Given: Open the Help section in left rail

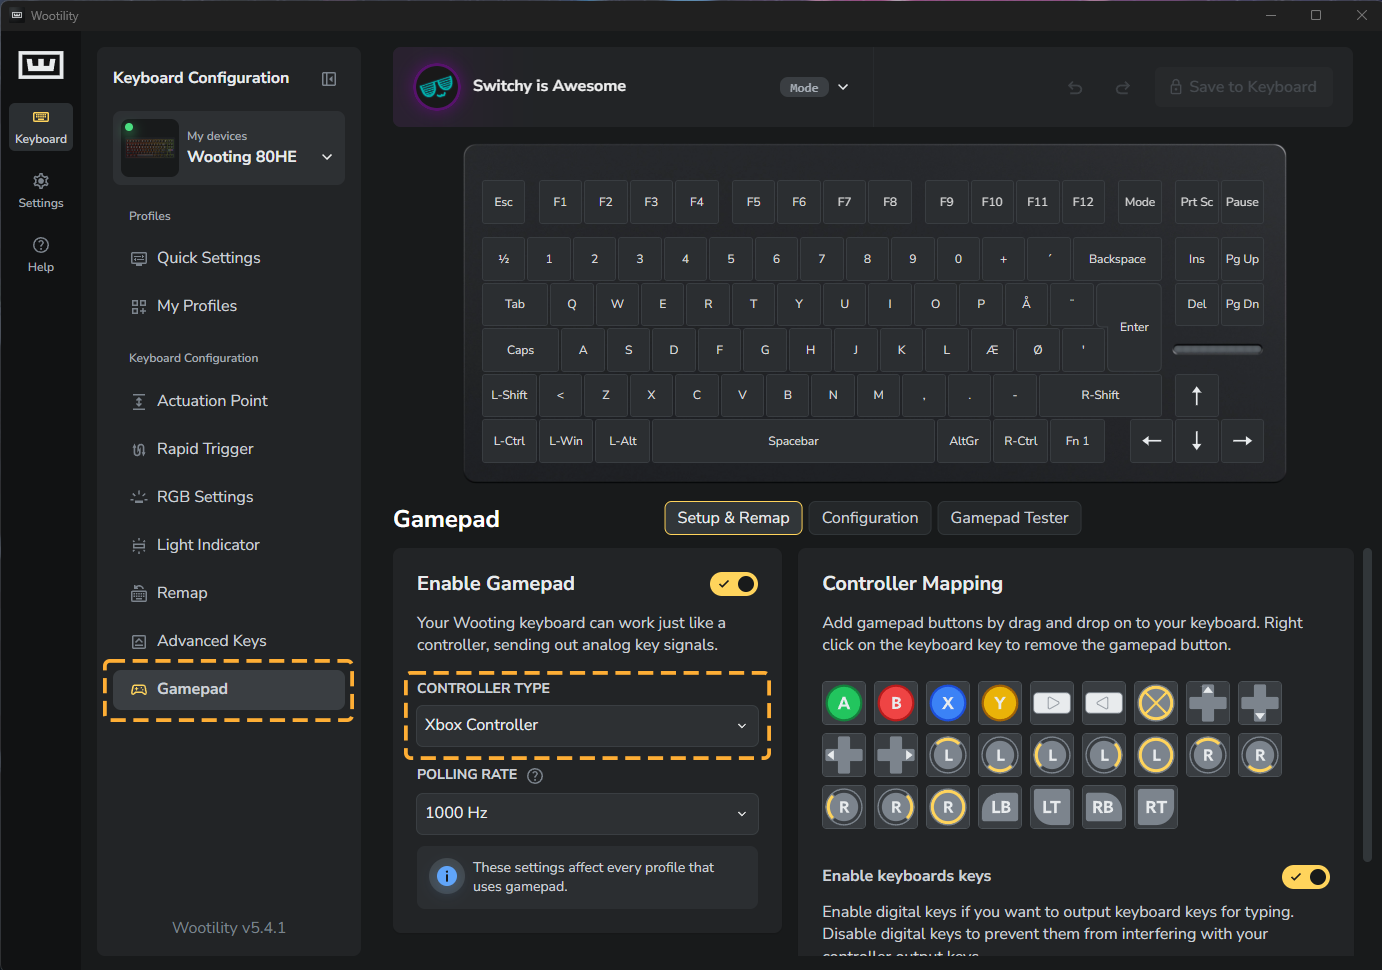Looking at the screenshot, I should [41, 255].
